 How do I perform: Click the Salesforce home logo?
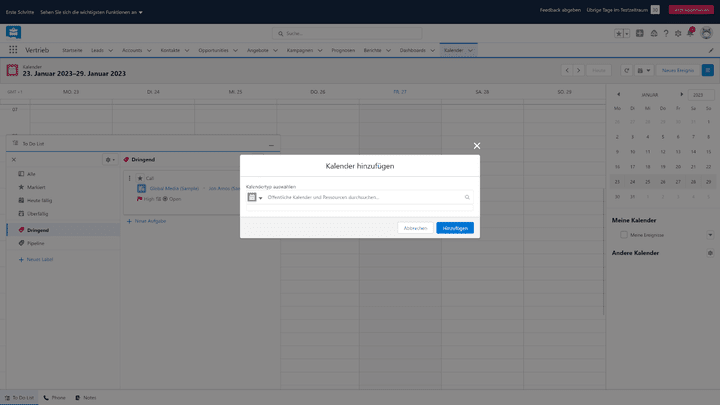click(x=13, y=32)
